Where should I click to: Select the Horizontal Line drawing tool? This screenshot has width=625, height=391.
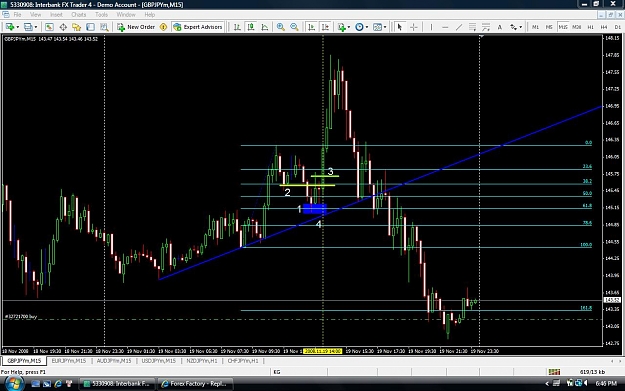[445, 27]
